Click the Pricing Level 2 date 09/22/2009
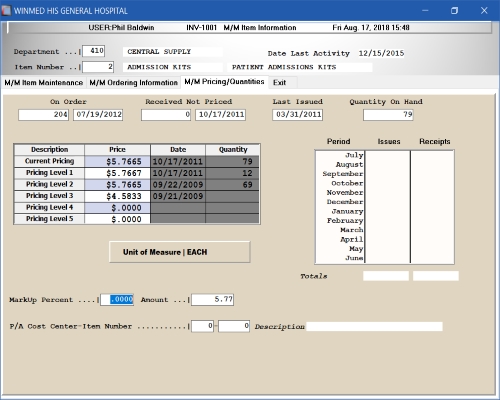This screenshot has width=500, height=400. 178,185
